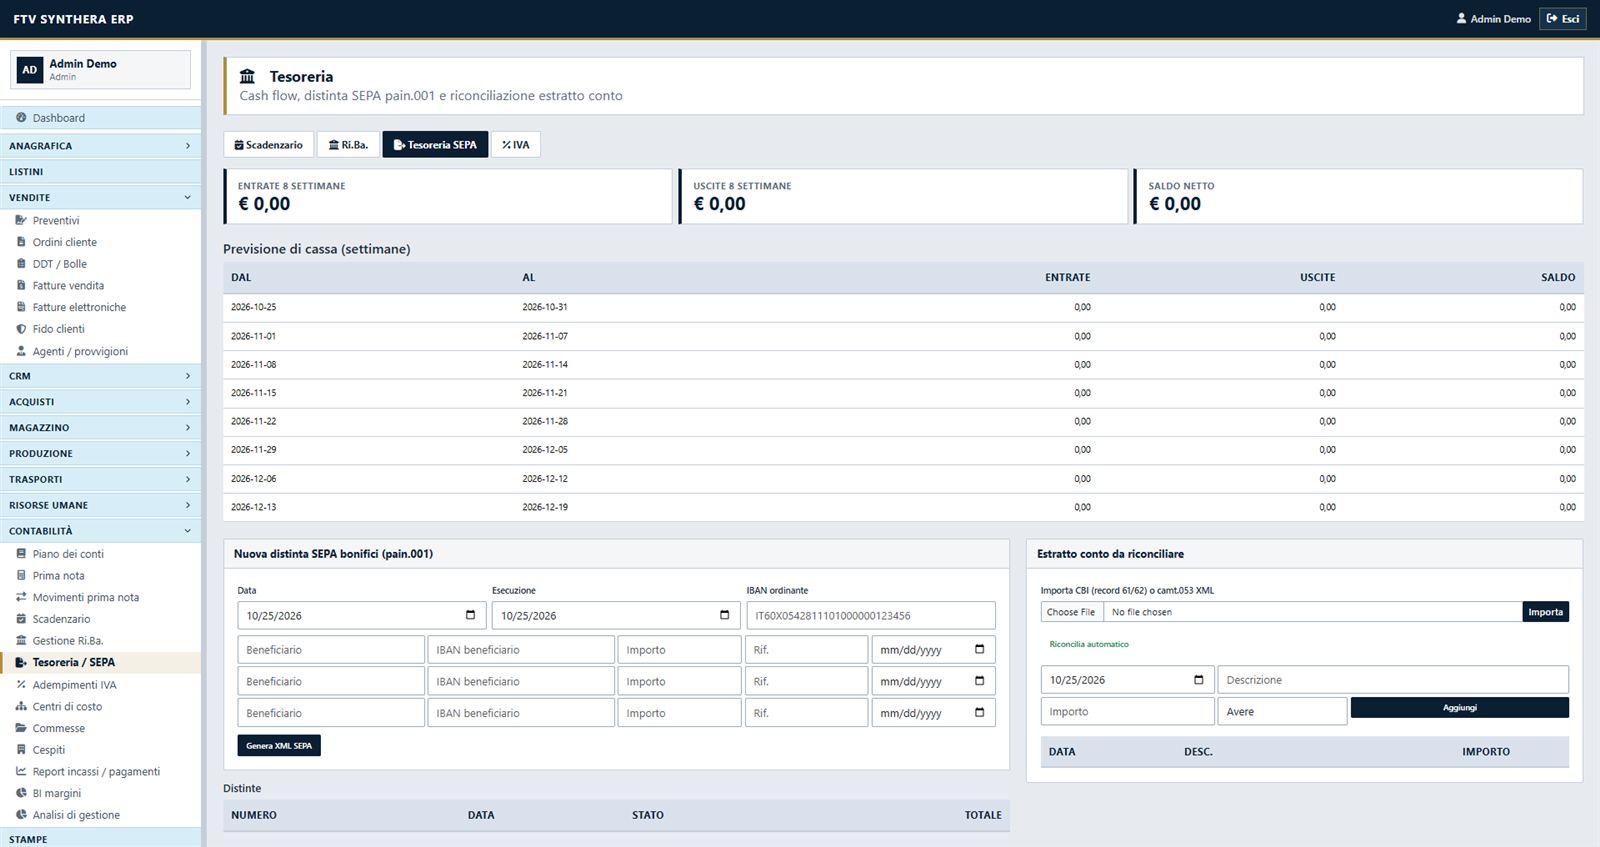This screenshot has width=1600, height=847.
Task: Switch to the IVA tab
Action: [x=516, y=145]
